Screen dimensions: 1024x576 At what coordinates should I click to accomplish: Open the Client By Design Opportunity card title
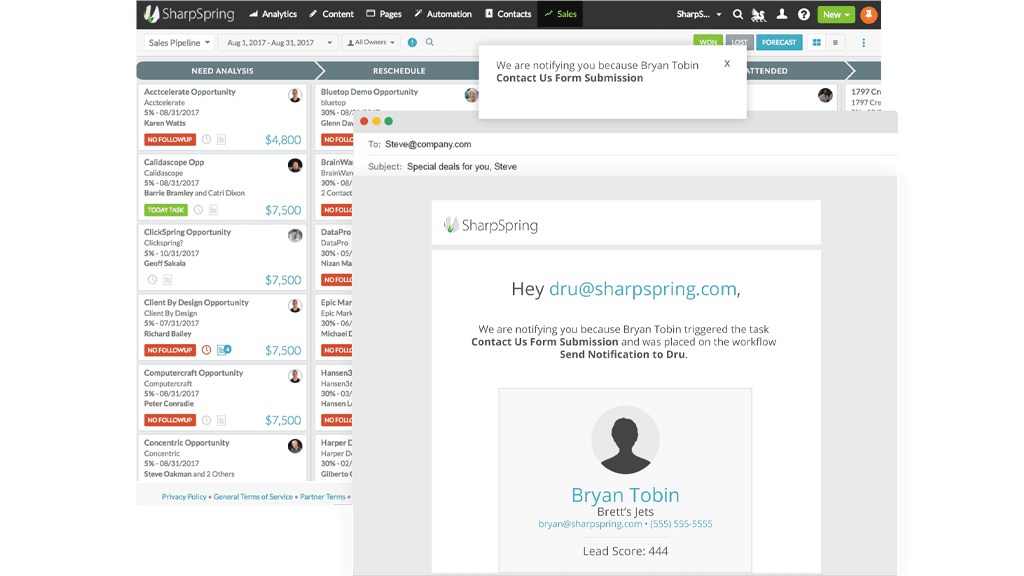click(196, 302)
